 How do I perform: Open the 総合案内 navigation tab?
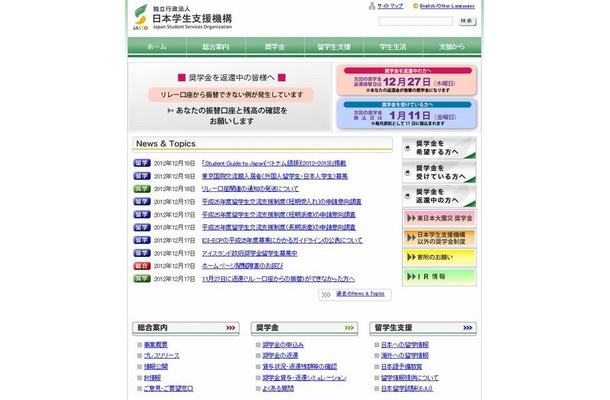click(216, 47)
